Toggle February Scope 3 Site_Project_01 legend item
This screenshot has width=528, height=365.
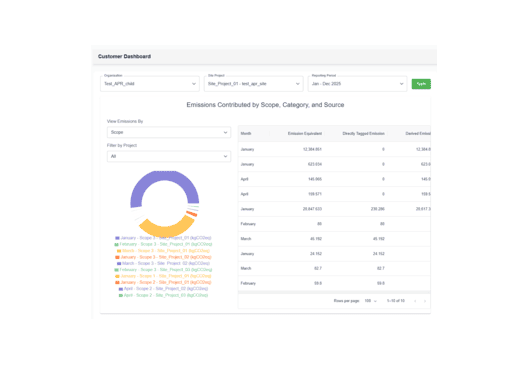click(163, 244)
